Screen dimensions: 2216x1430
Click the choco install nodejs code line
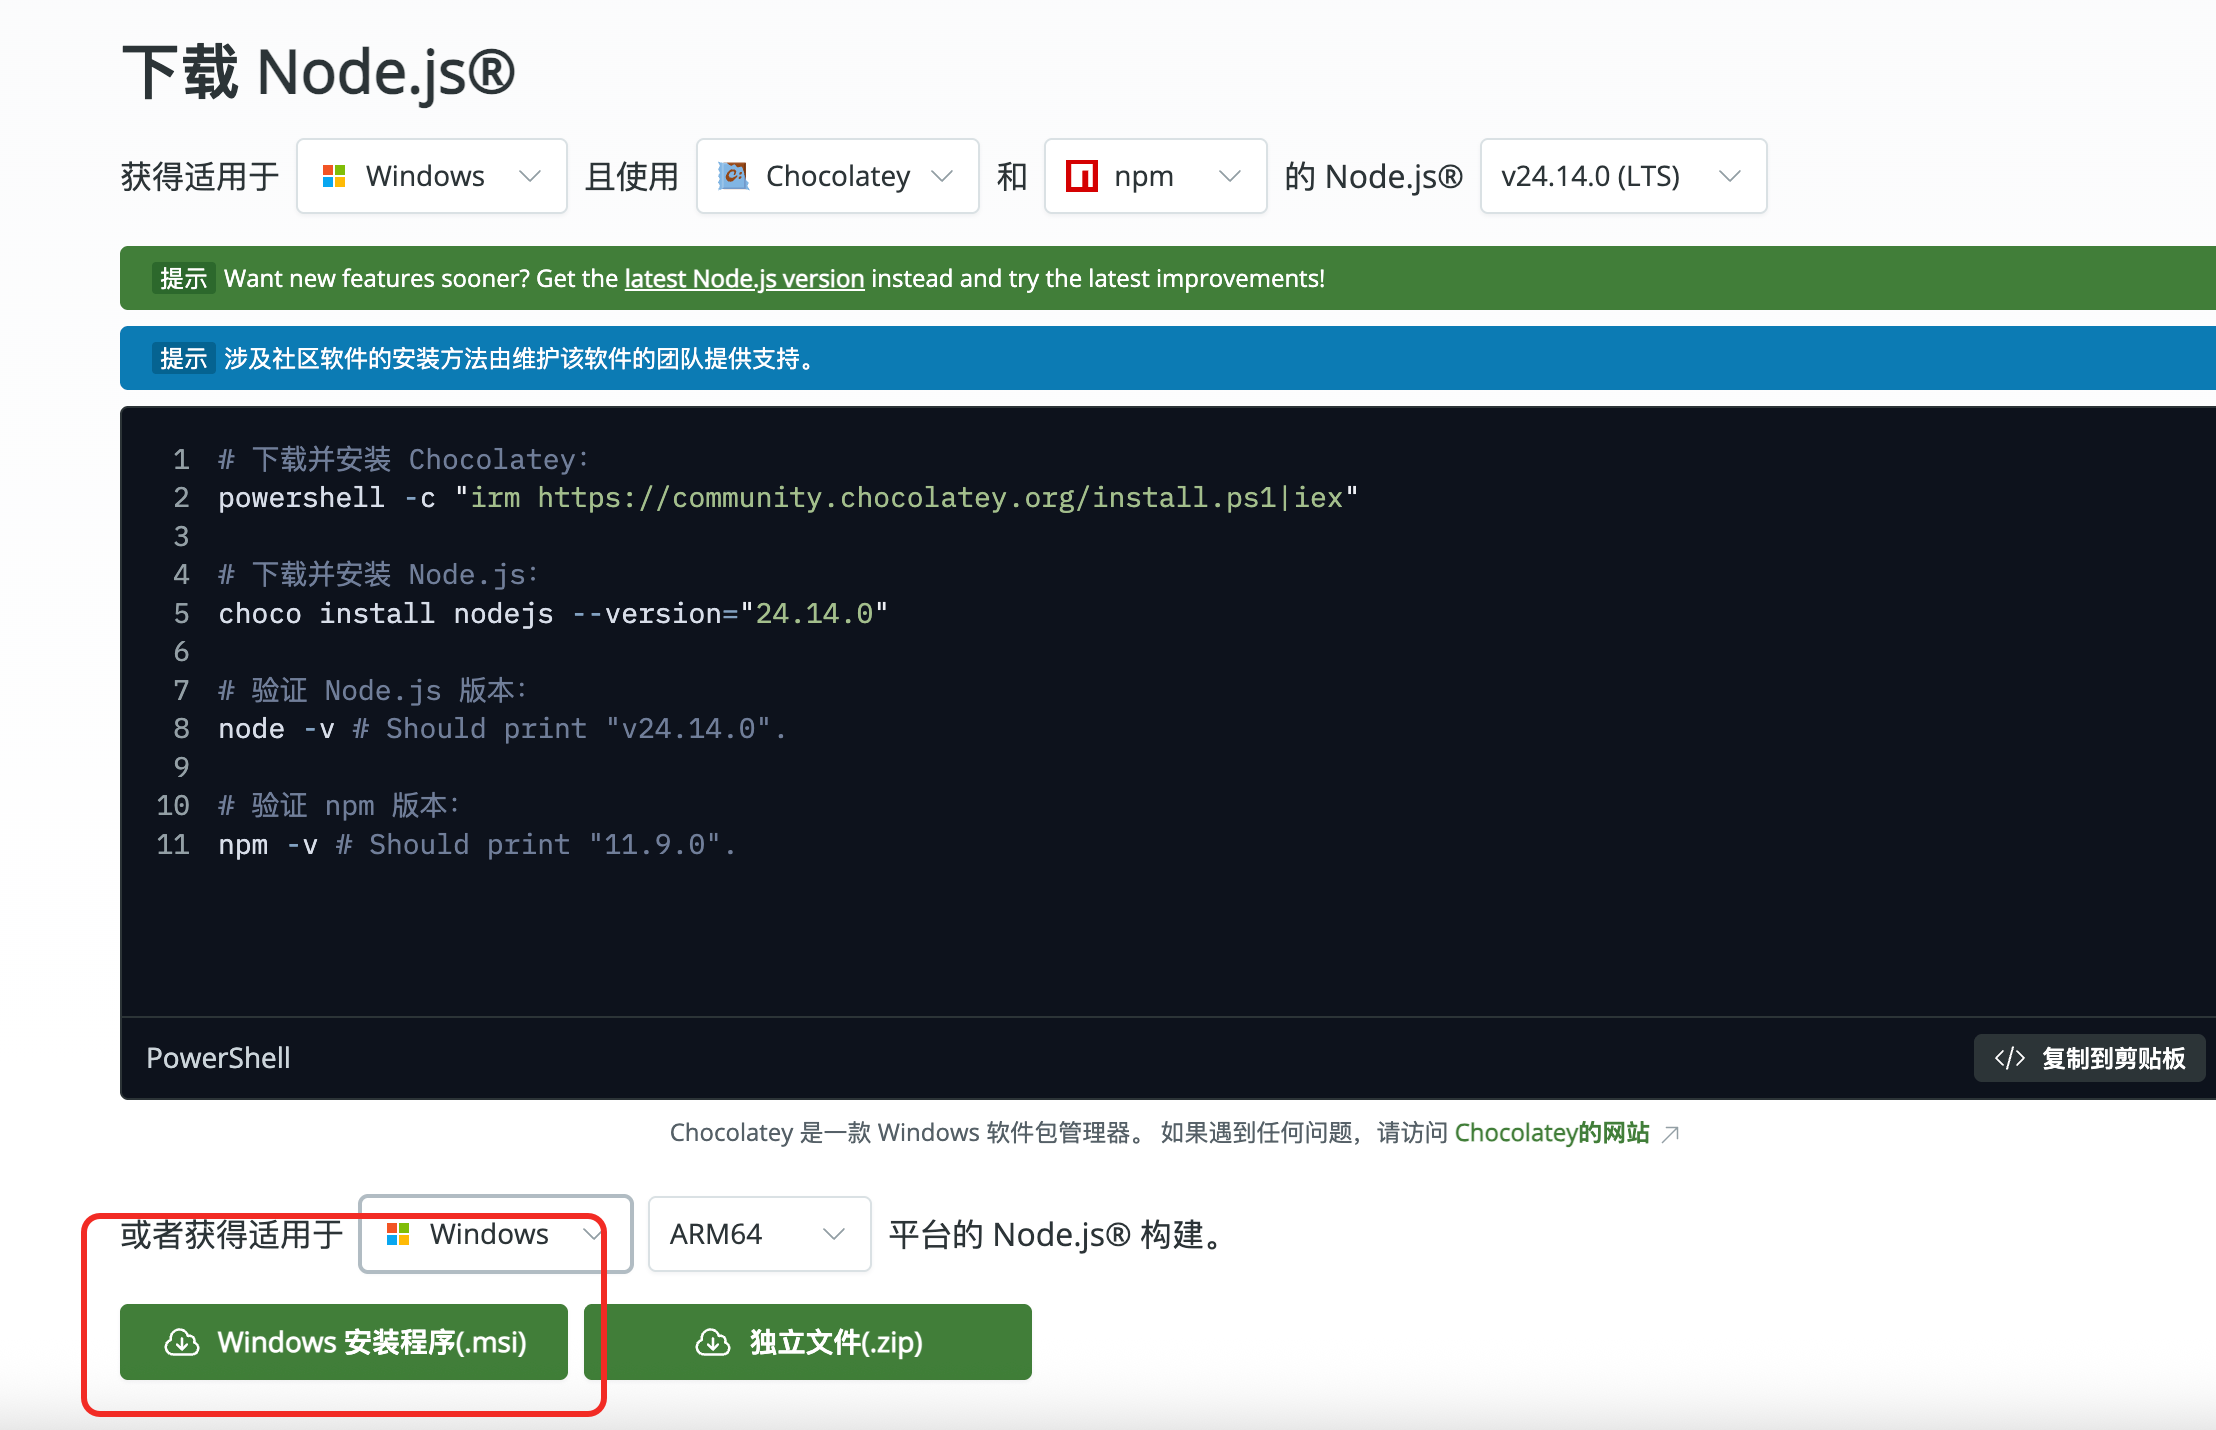552,613
